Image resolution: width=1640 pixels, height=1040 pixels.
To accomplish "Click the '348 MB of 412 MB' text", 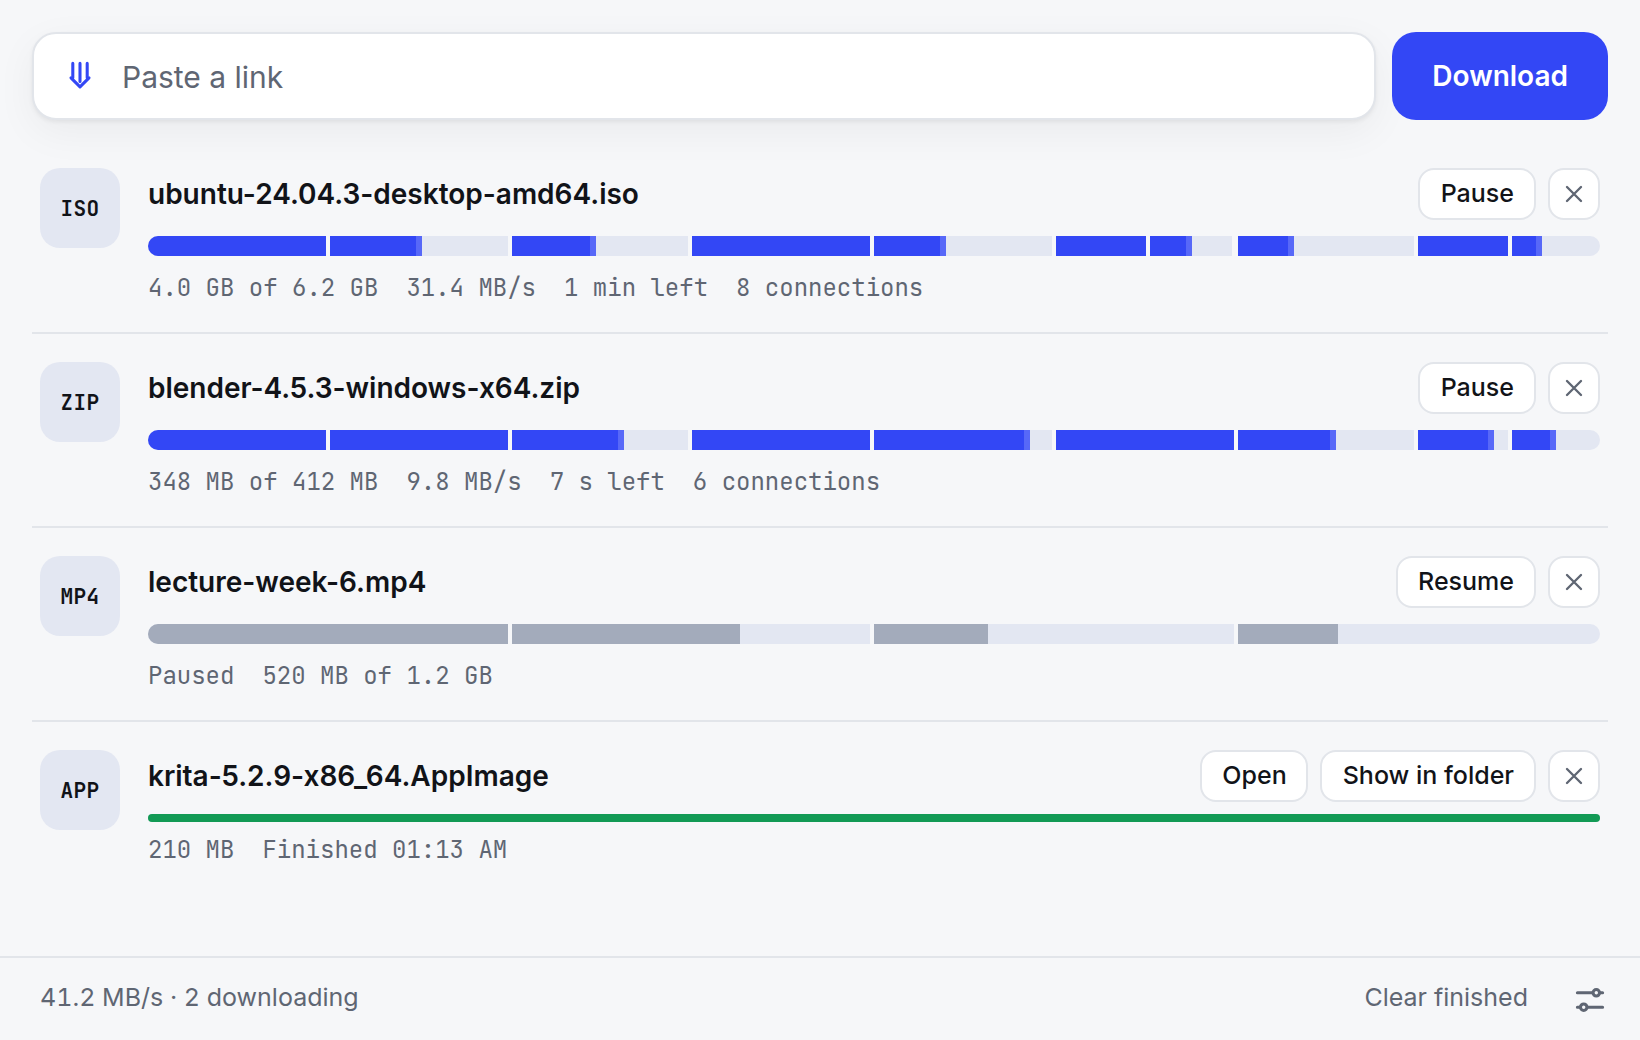I will coord(263,482).
